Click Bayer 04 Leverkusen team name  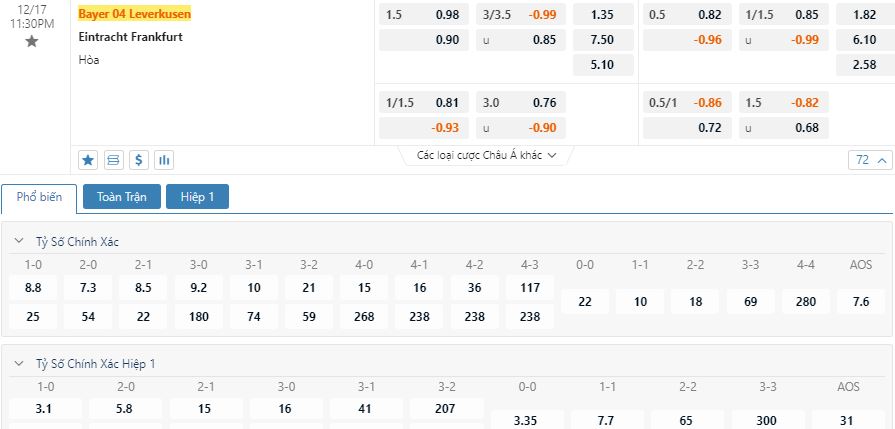pyautogui.click(x=135, y=14)
